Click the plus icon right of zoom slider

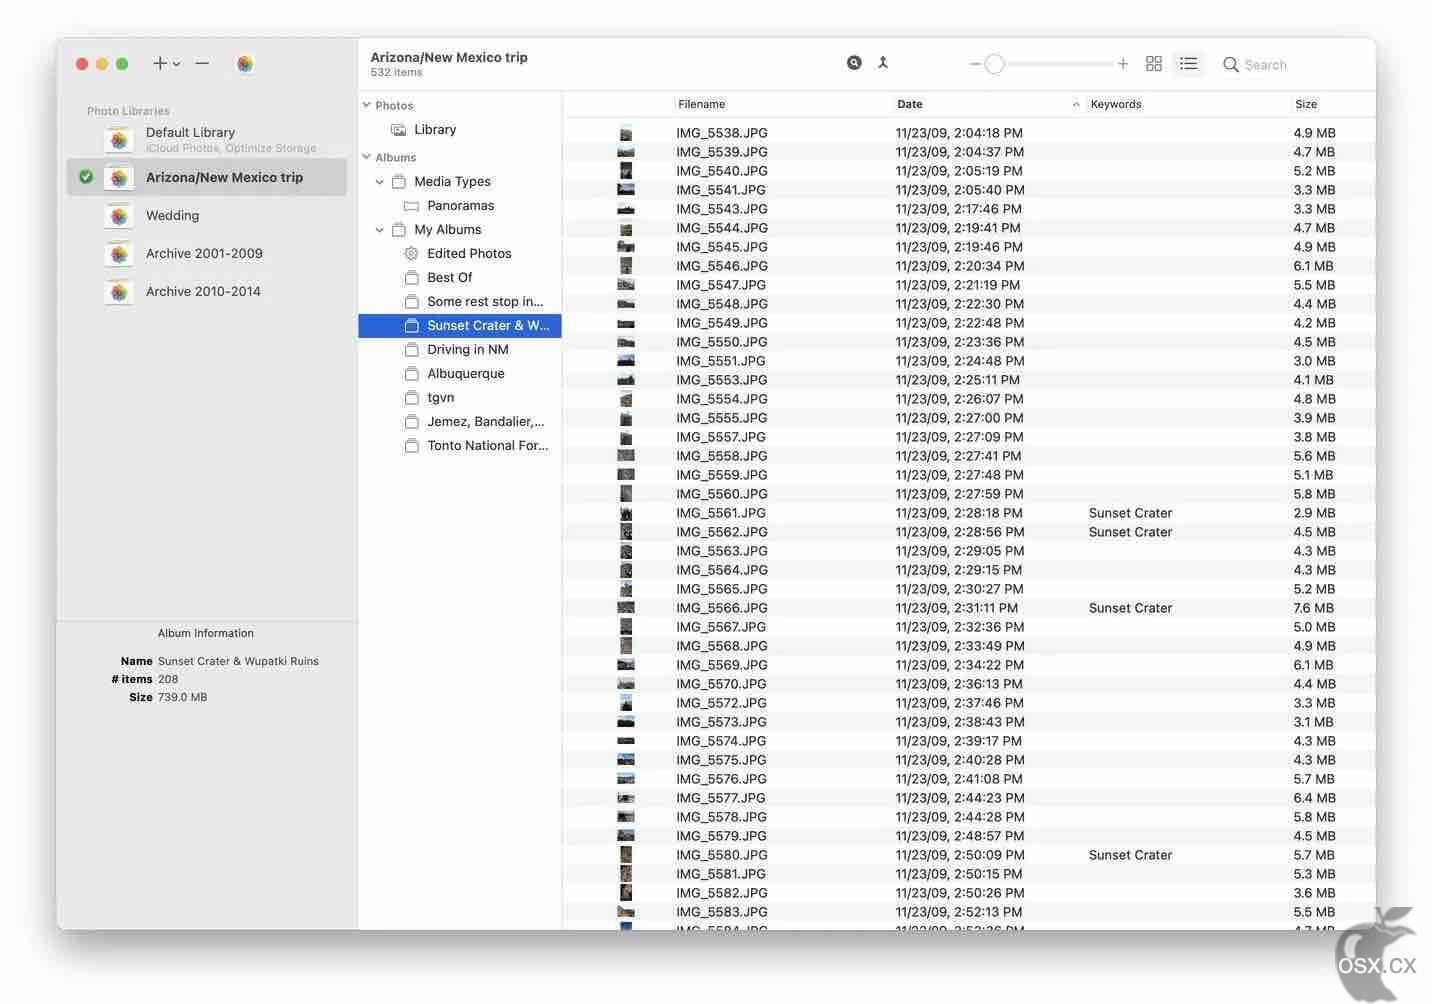coord(1123,64)
